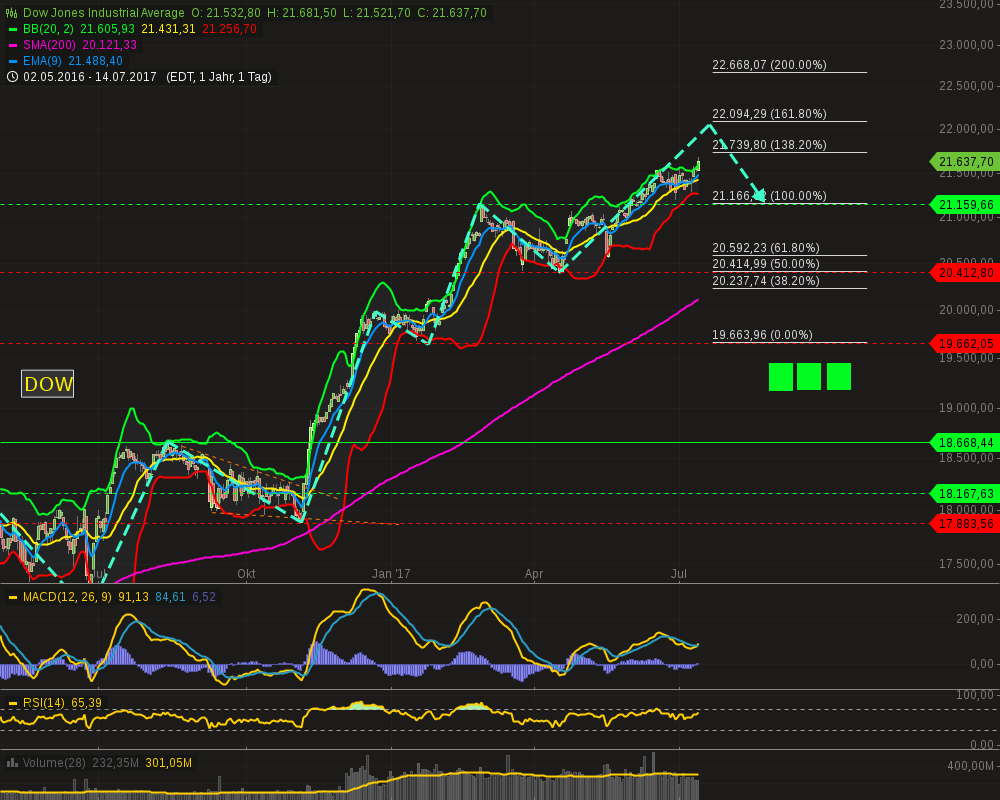Click the MACD(12, 26, 9) indicator label
This screenshot has height=800, width=1000.
tap(67, 597)
